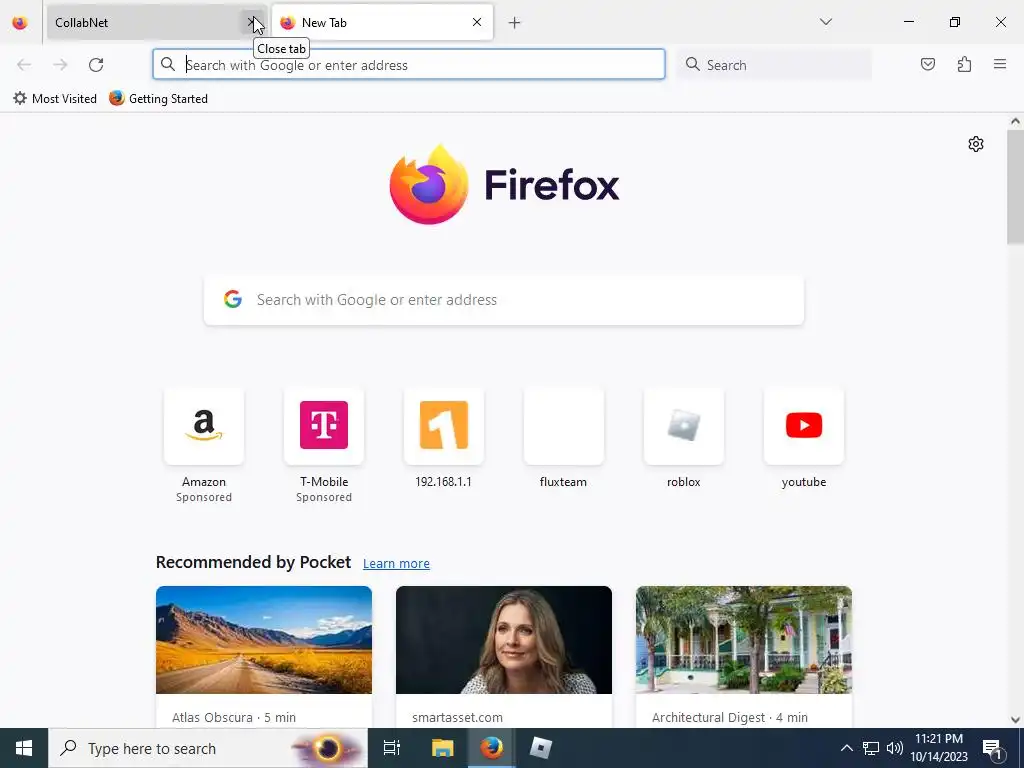Open a new tab with plus button
The width and height of the screenshot is (1024, 768).
coord(515,23)
